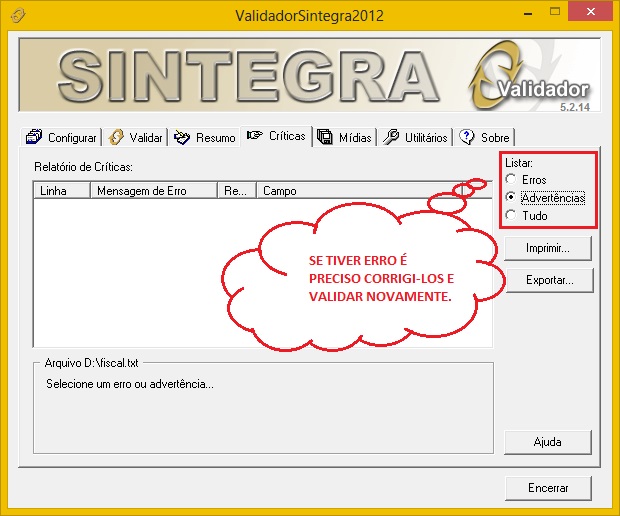Click the Validar tab wrench icon

pyautogui.click(x=117, y=137)
